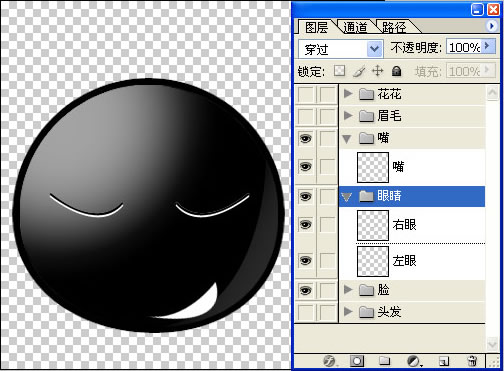
Task: Delete the selected layer with the trash icon
Action: (x=472, y=361)
